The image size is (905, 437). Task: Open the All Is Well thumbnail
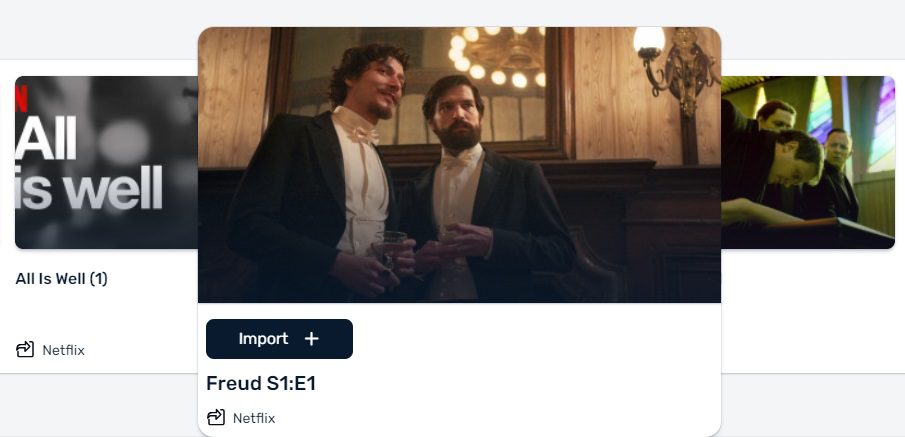tap(106, 162)
